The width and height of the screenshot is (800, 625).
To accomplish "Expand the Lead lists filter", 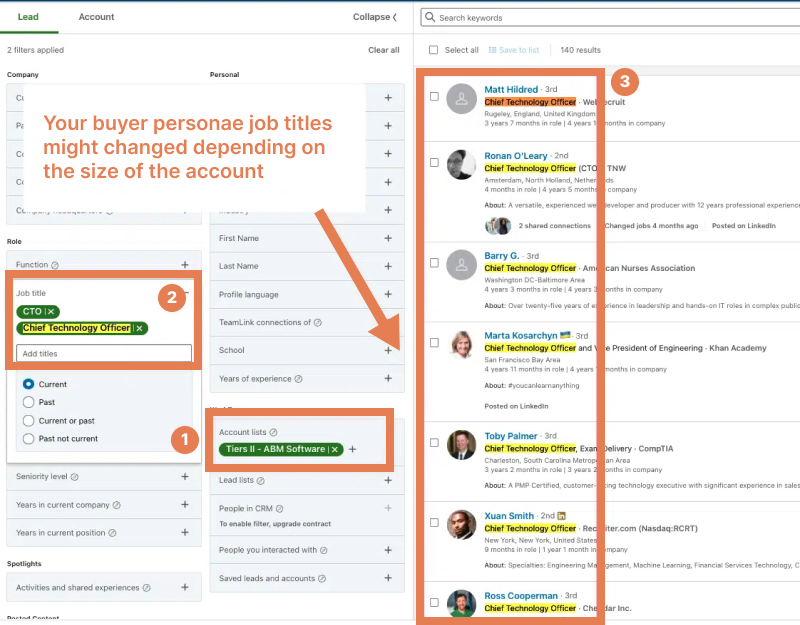I will coord(388,480).
